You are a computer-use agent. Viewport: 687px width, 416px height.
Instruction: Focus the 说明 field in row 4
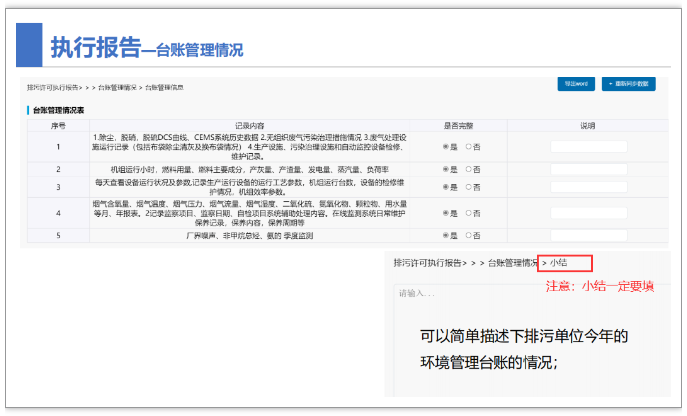pyautogui.click(x=588, y=213)
